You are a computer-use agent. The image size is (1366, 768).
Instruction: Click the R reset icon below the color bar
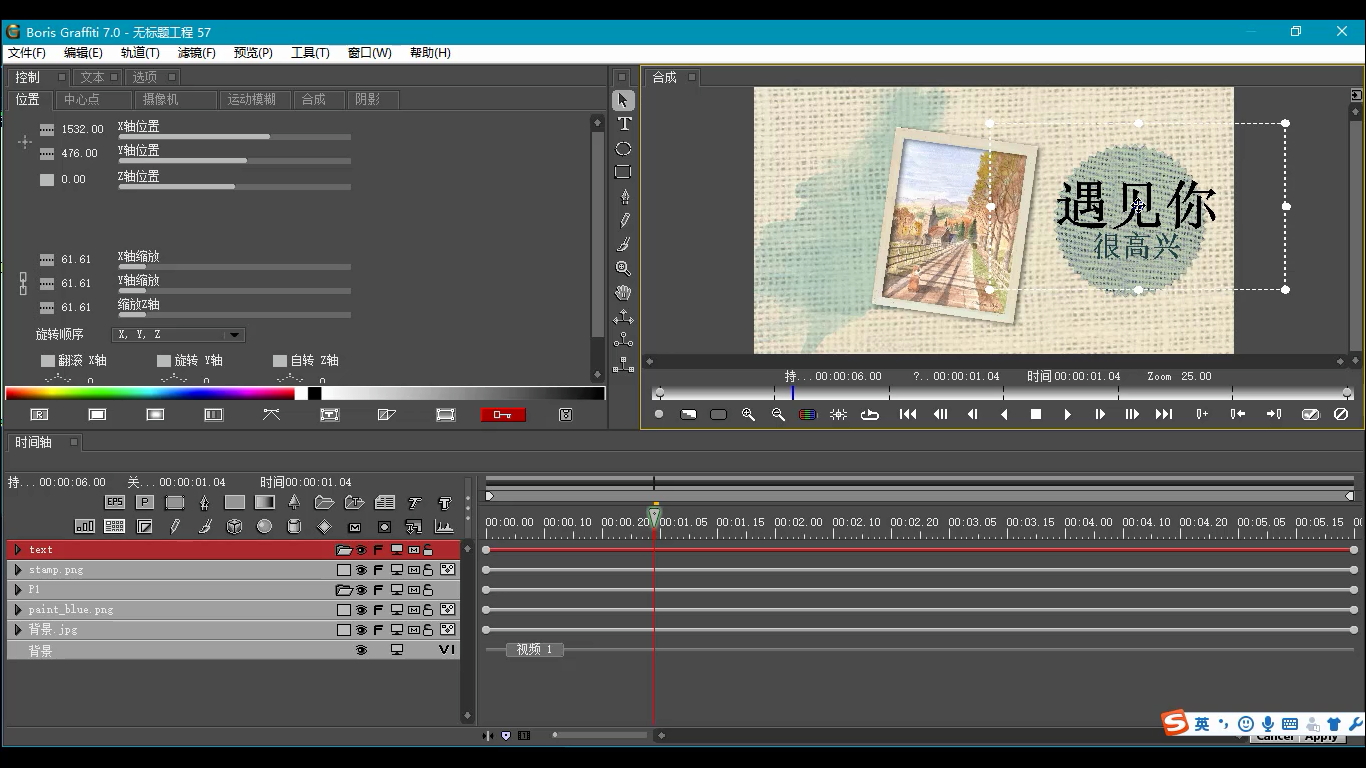[39, 414]
